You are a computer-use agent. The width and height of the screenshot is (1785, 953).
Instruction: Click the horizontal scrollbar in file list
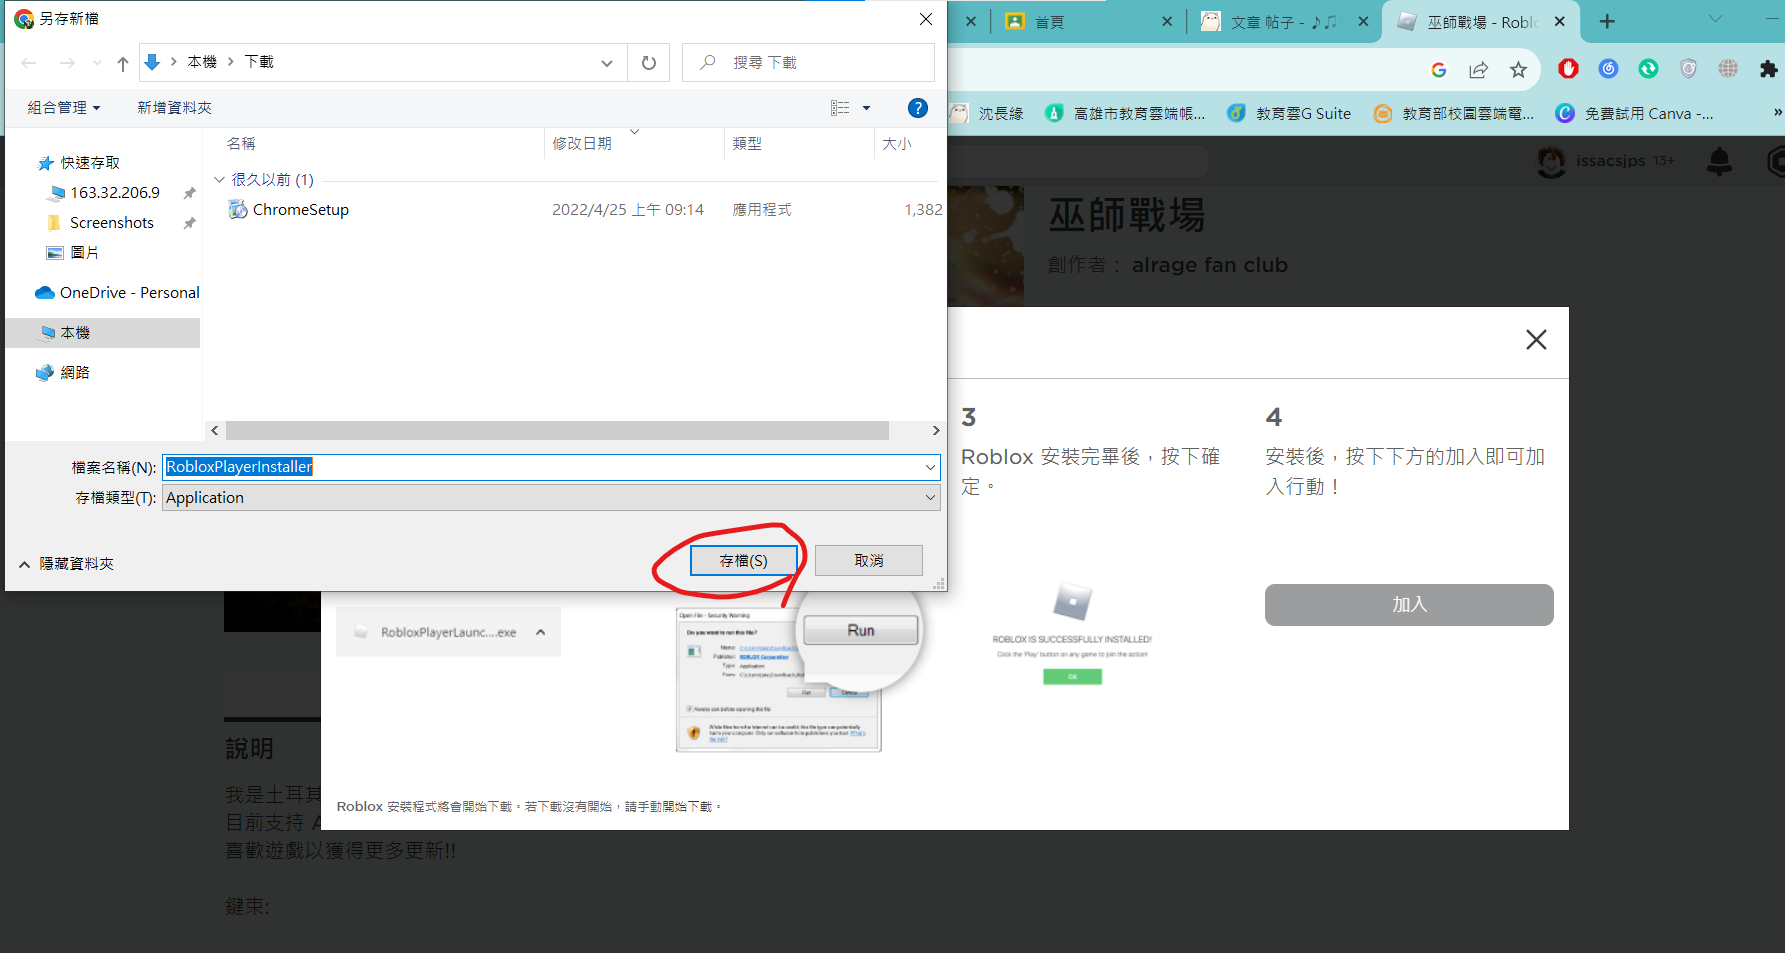557,431
